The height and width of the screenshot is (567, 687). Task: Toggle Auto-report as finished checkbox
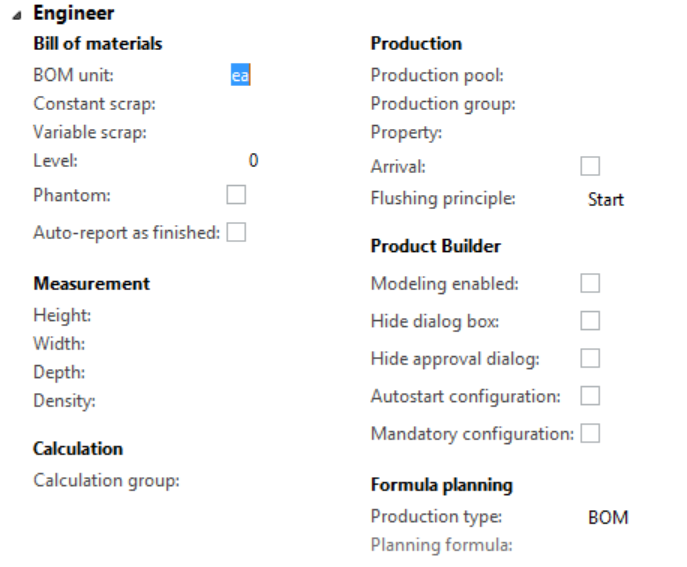click(236, 232)
